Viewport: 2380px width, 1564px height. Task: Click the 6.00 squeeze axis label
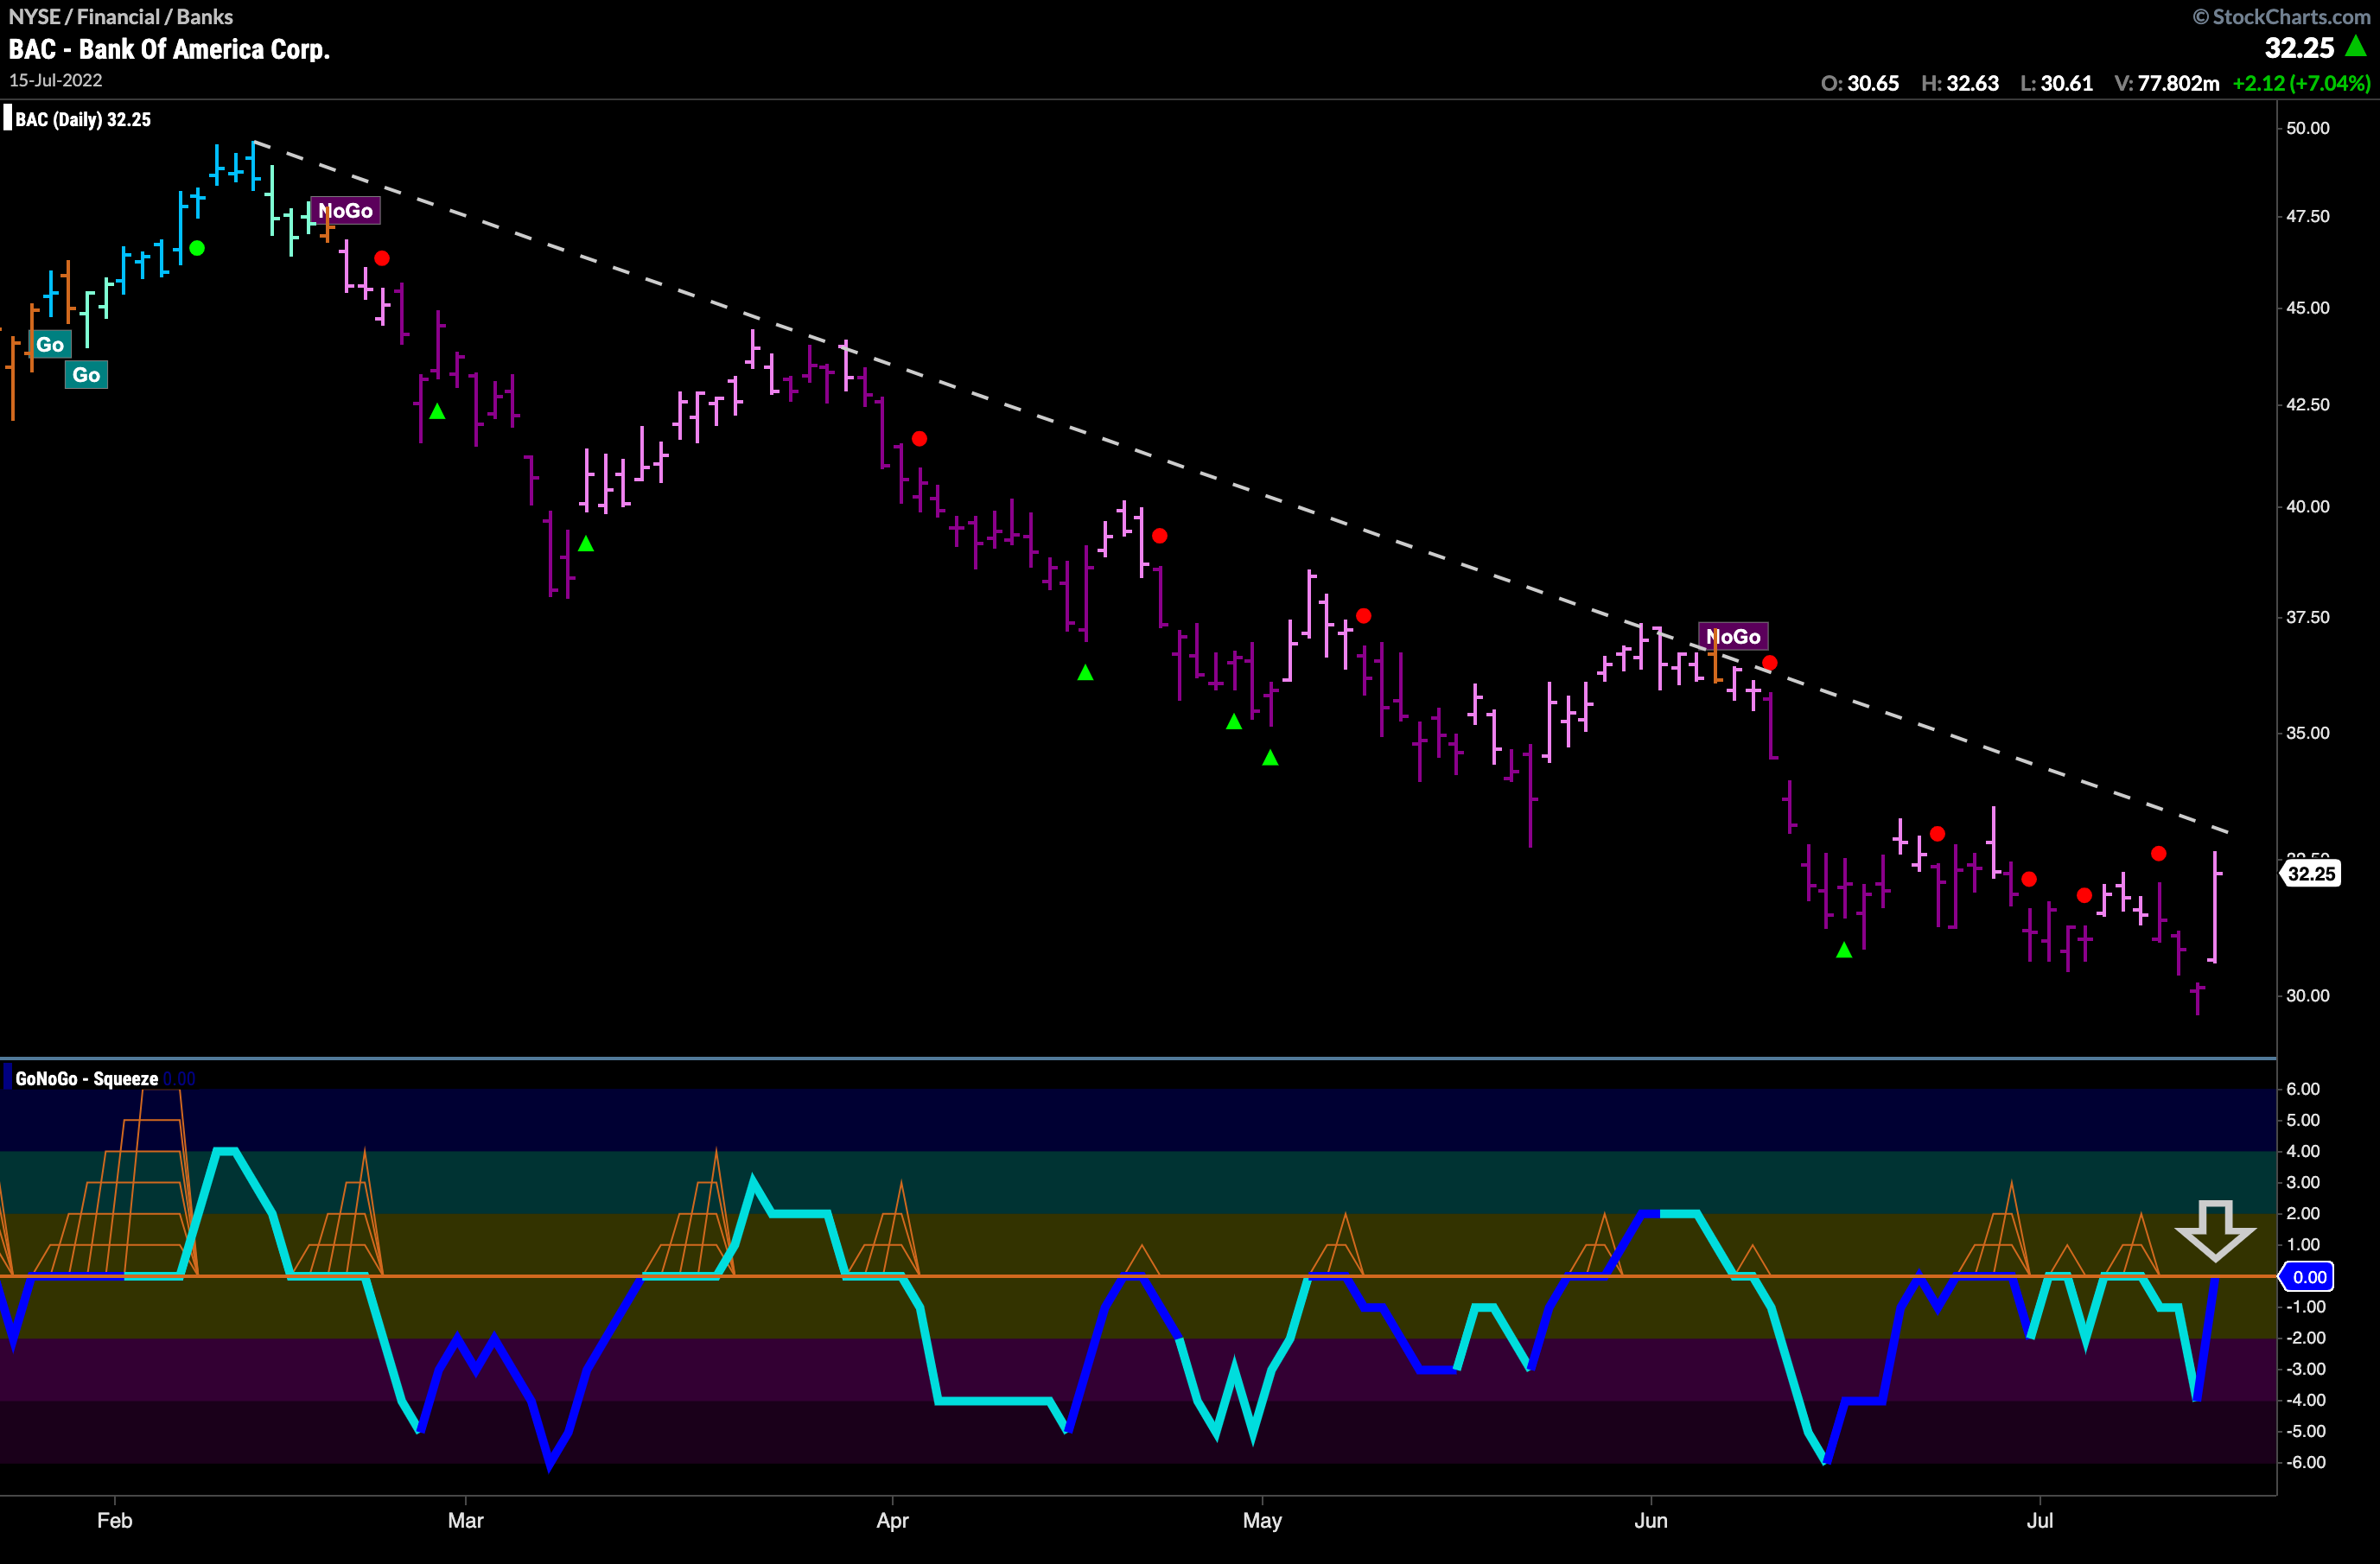(x=2303, y=1089)
